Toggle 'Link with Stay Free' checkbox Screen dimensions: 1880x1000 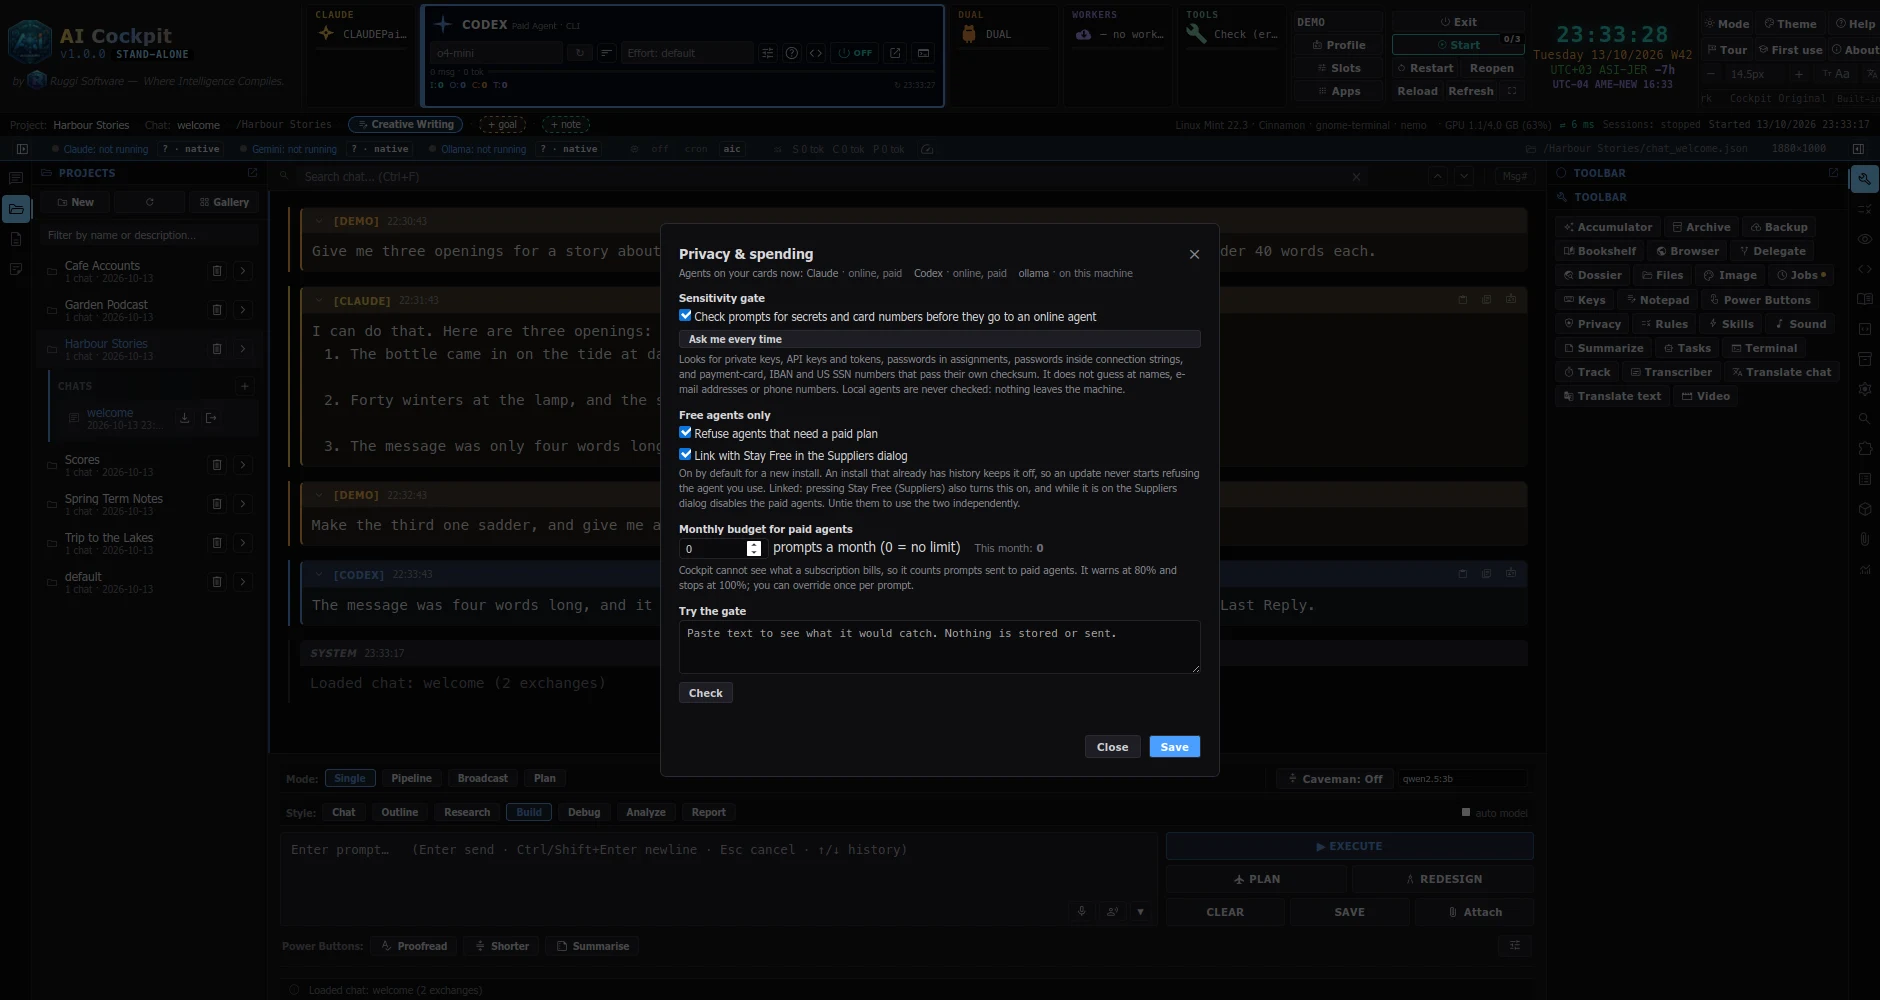(x=685, y=455)
